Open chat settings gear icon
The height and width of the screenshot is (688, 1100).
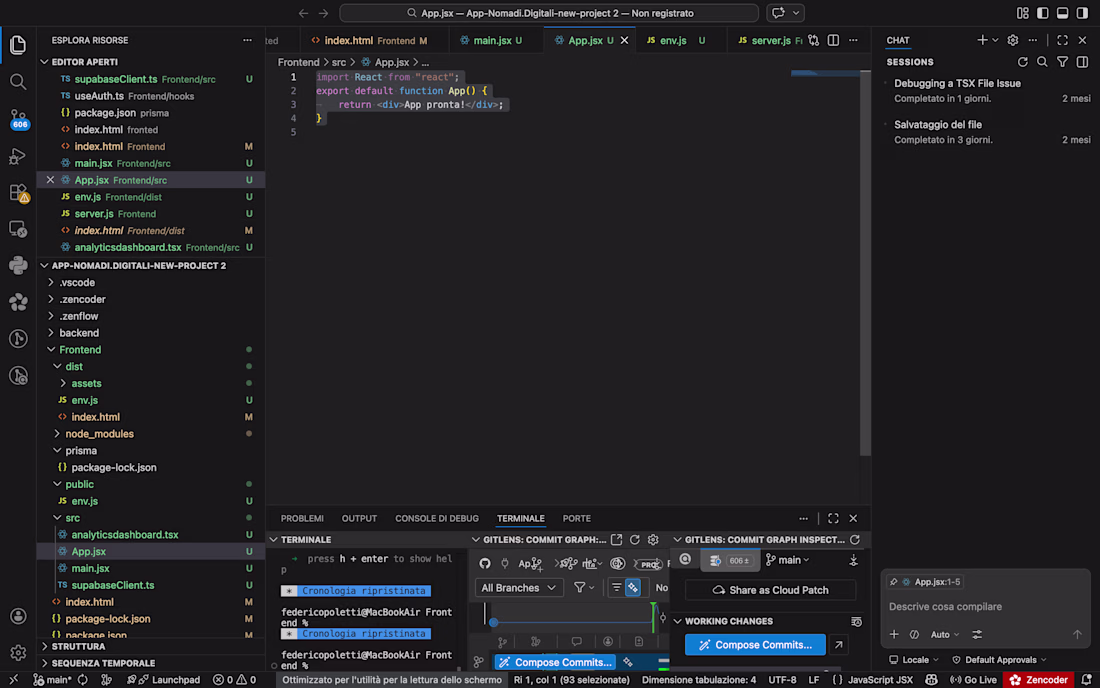(1013, 40)
